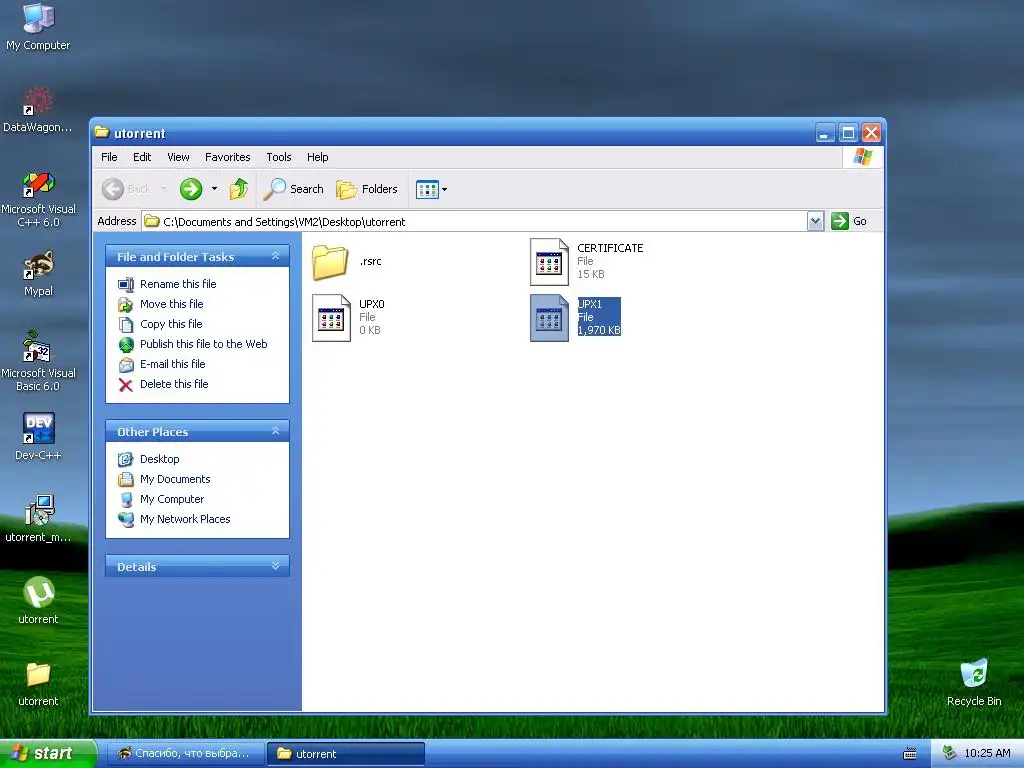Collapse the File and Folder Tasks panel
This screenshot has width=1024, height=768.
pyautogui.click(x=276, y=256)
